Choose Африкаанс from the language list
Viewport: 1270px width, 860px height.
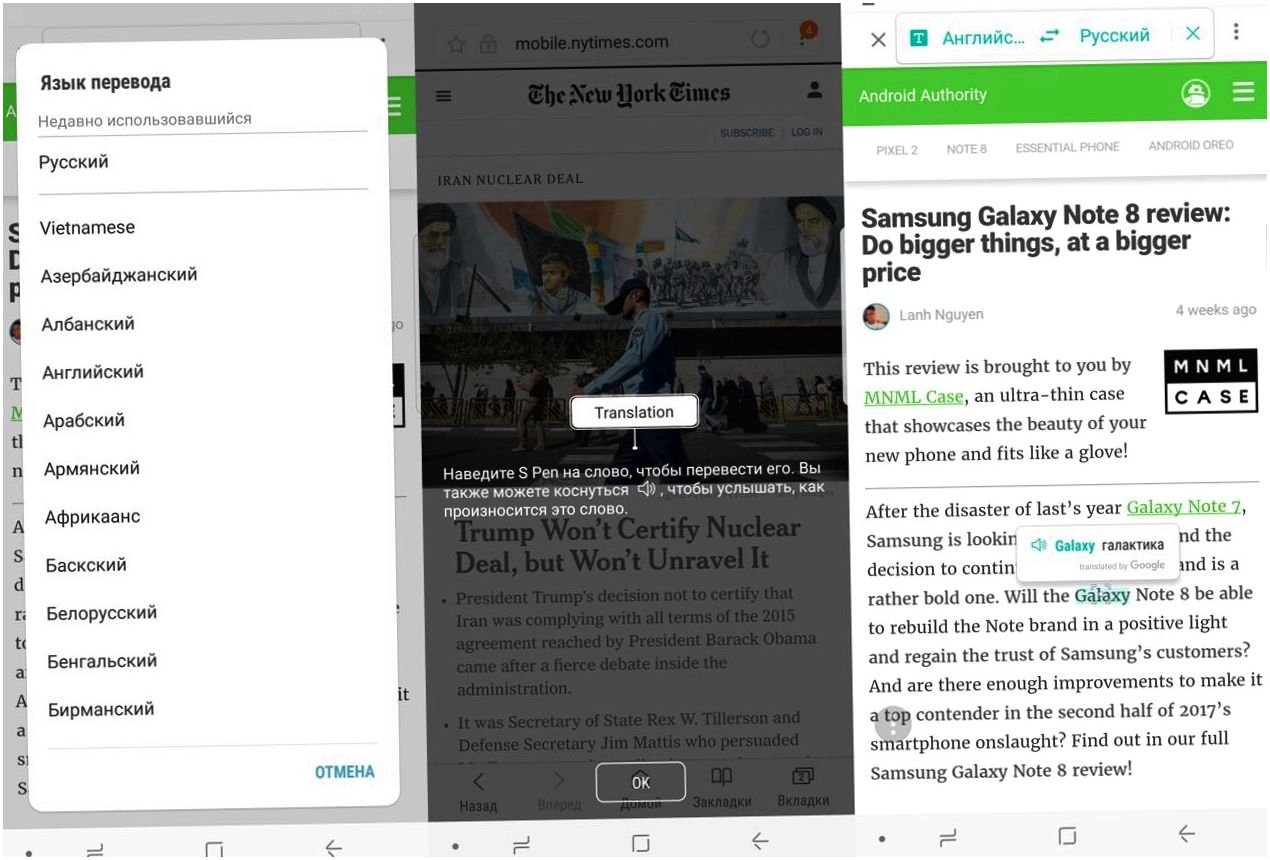coord(92,517)
